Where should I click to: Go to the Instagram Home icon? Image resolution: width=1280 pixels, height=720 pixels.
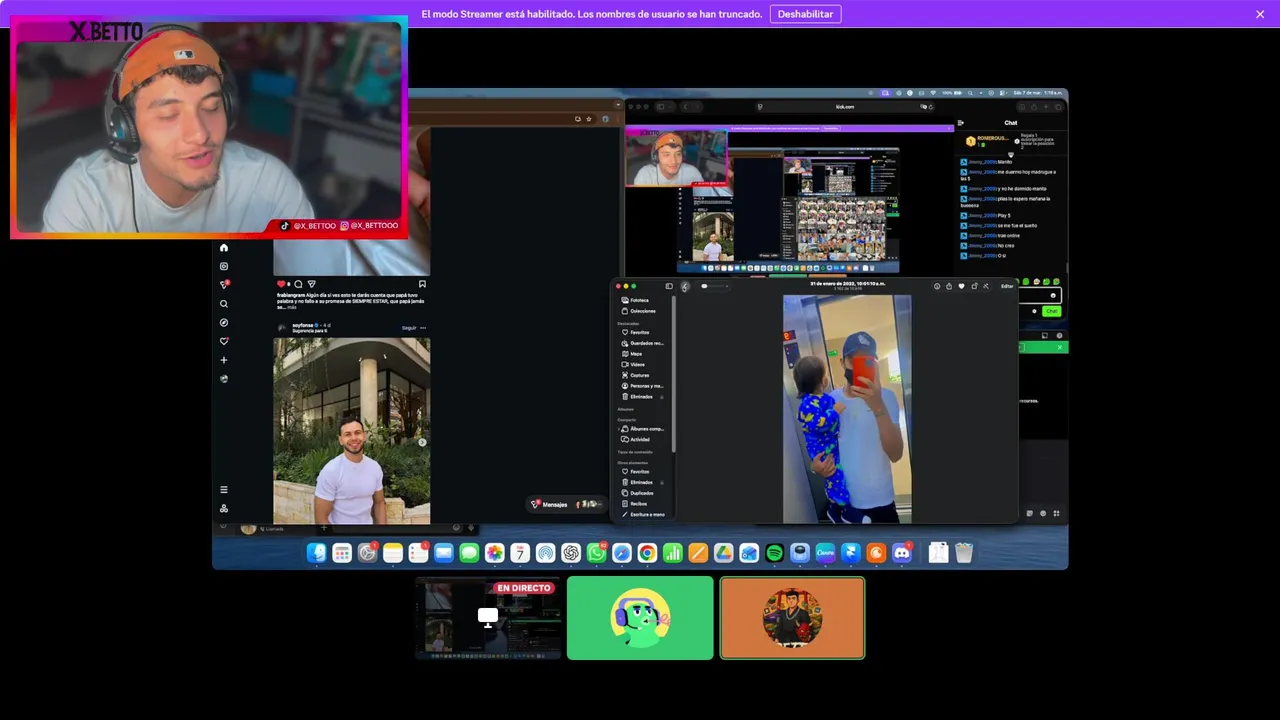click(224, 248)
